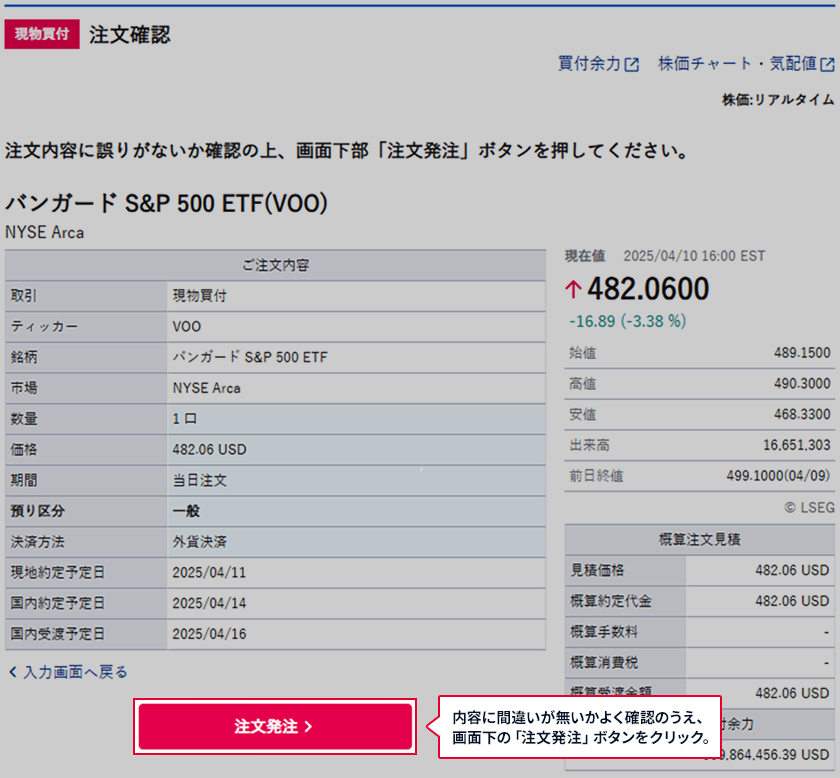Click 482.06 USD in the 見積価格 row
This screenshot has width=840, height=778.
coord(792,570)
